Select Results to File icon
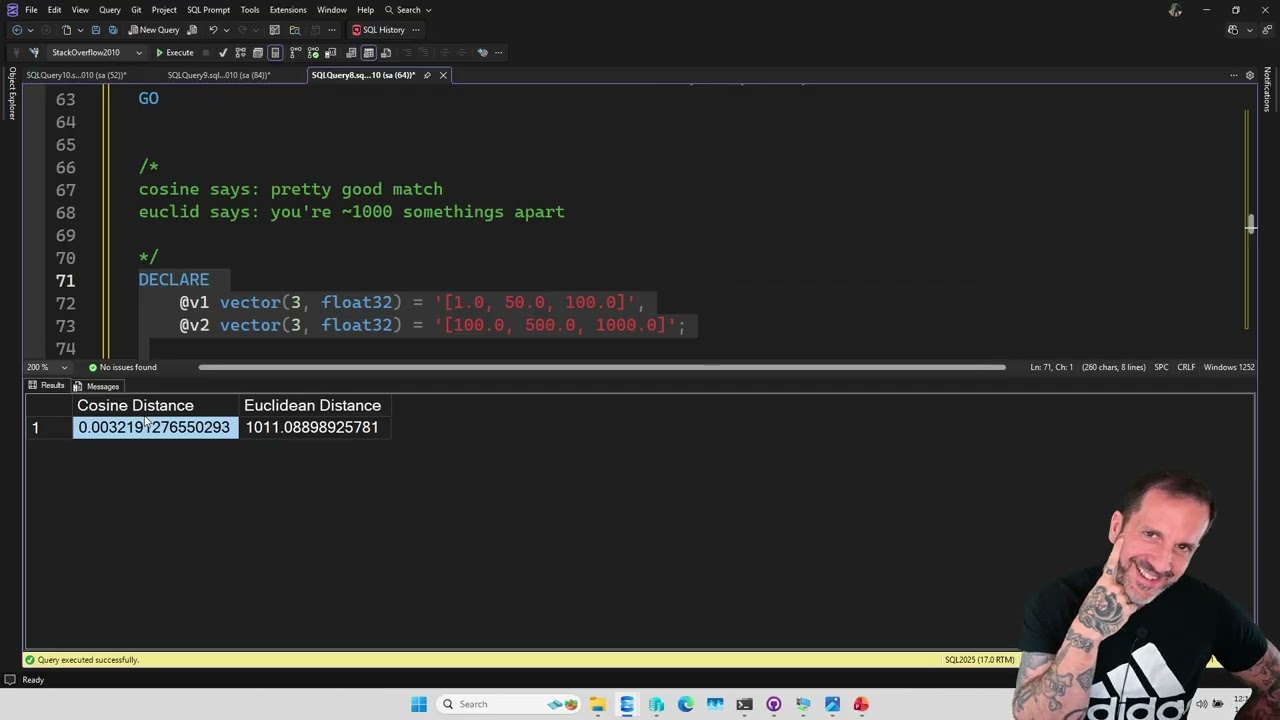The image size is (1280, 720). [x=386, y=52]
